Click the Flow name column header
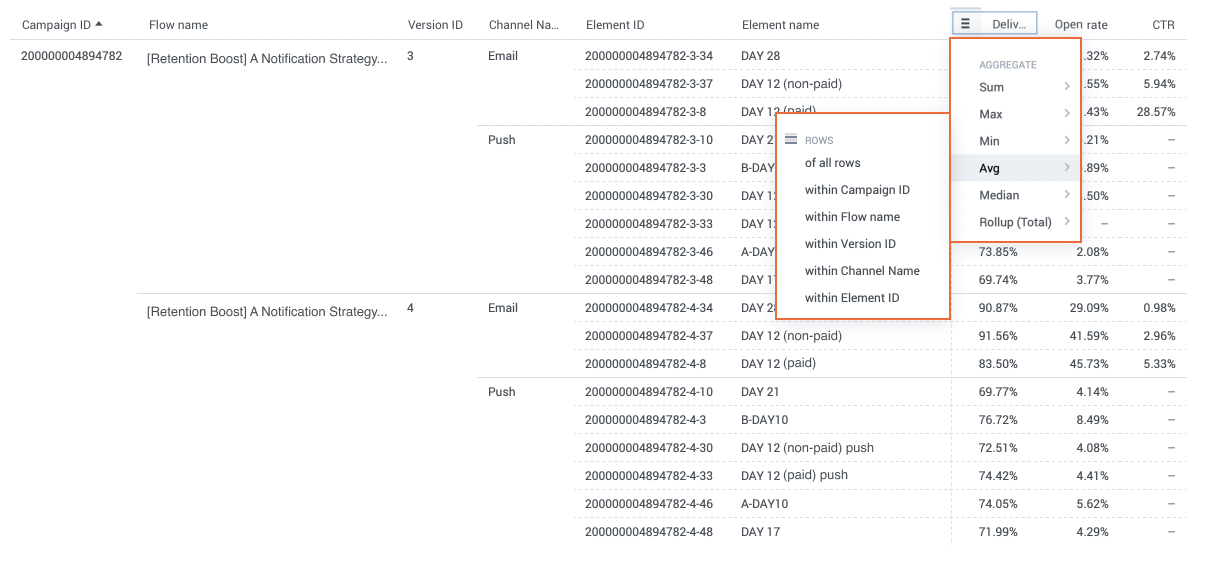The image size is (1223, 578). coord(178,25)
